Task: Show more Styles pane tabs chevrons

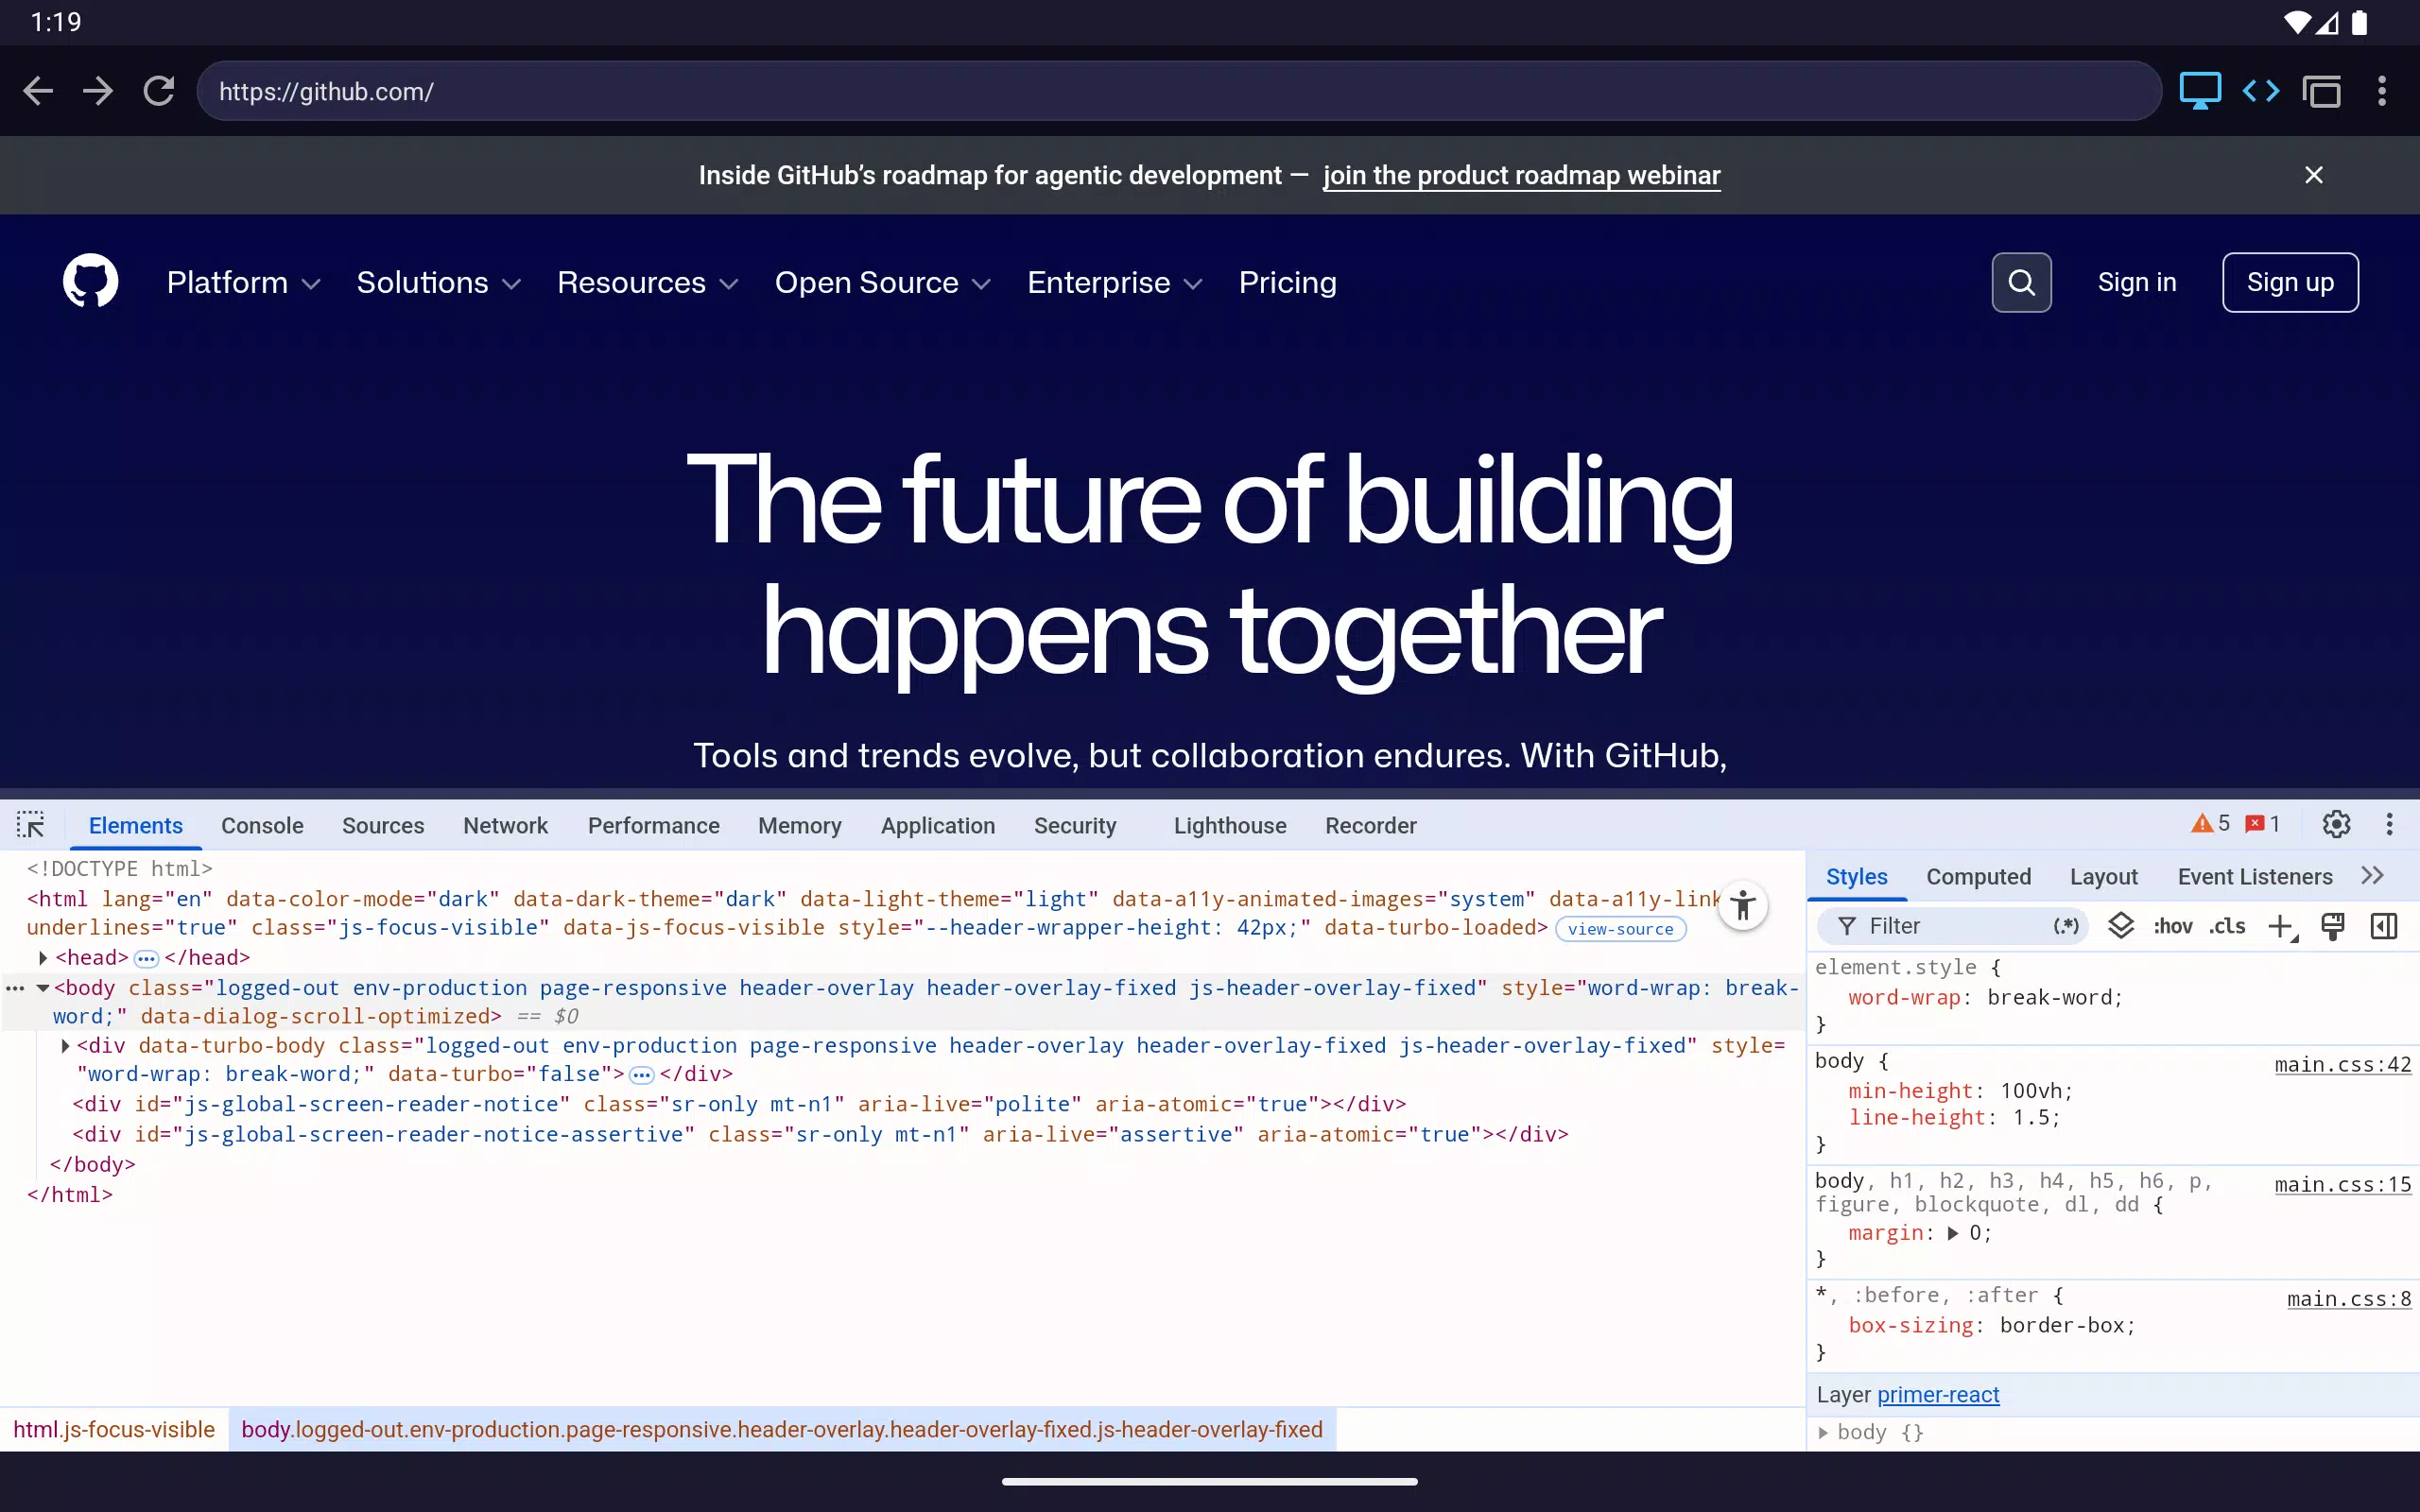Action: coord(2373,876)
